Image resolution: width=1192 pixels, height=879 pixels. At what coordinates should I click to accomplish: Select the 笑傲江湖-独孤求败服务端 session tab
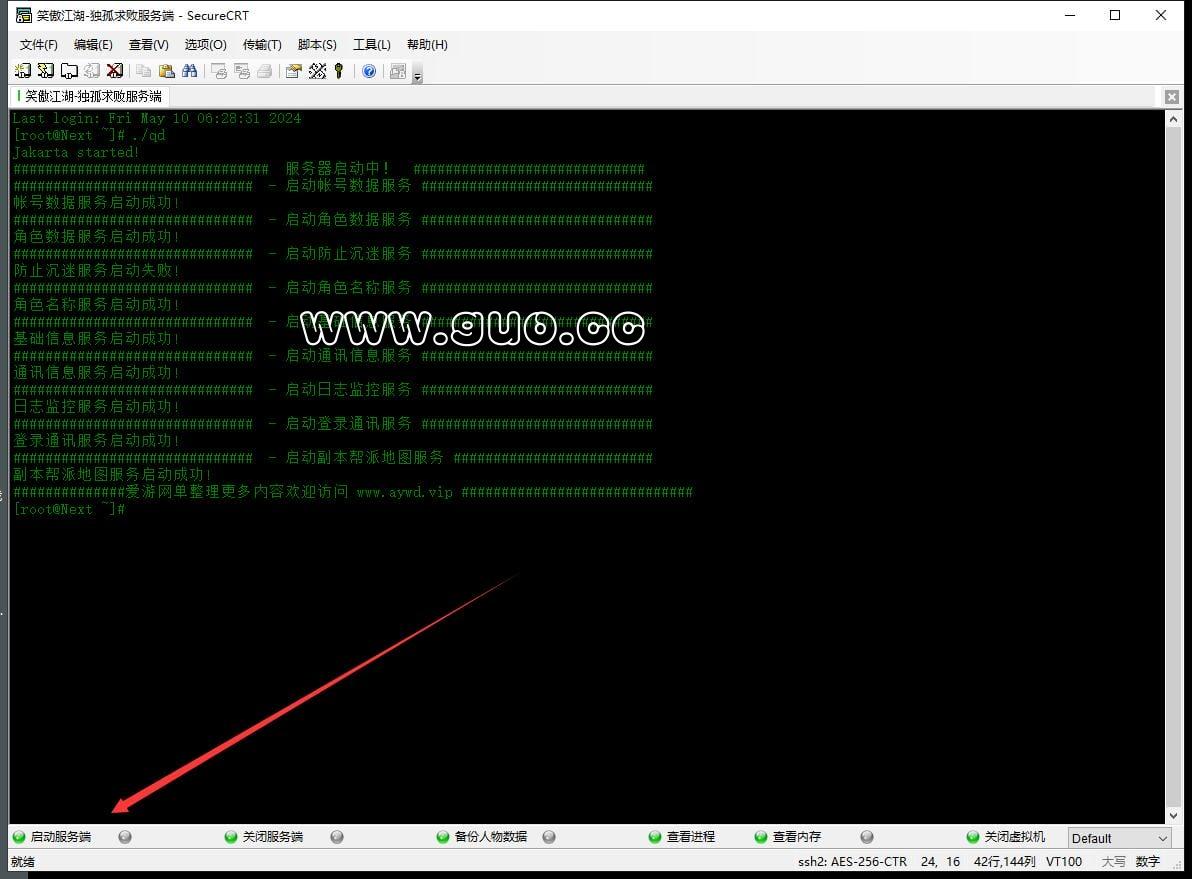pos(92,97)
